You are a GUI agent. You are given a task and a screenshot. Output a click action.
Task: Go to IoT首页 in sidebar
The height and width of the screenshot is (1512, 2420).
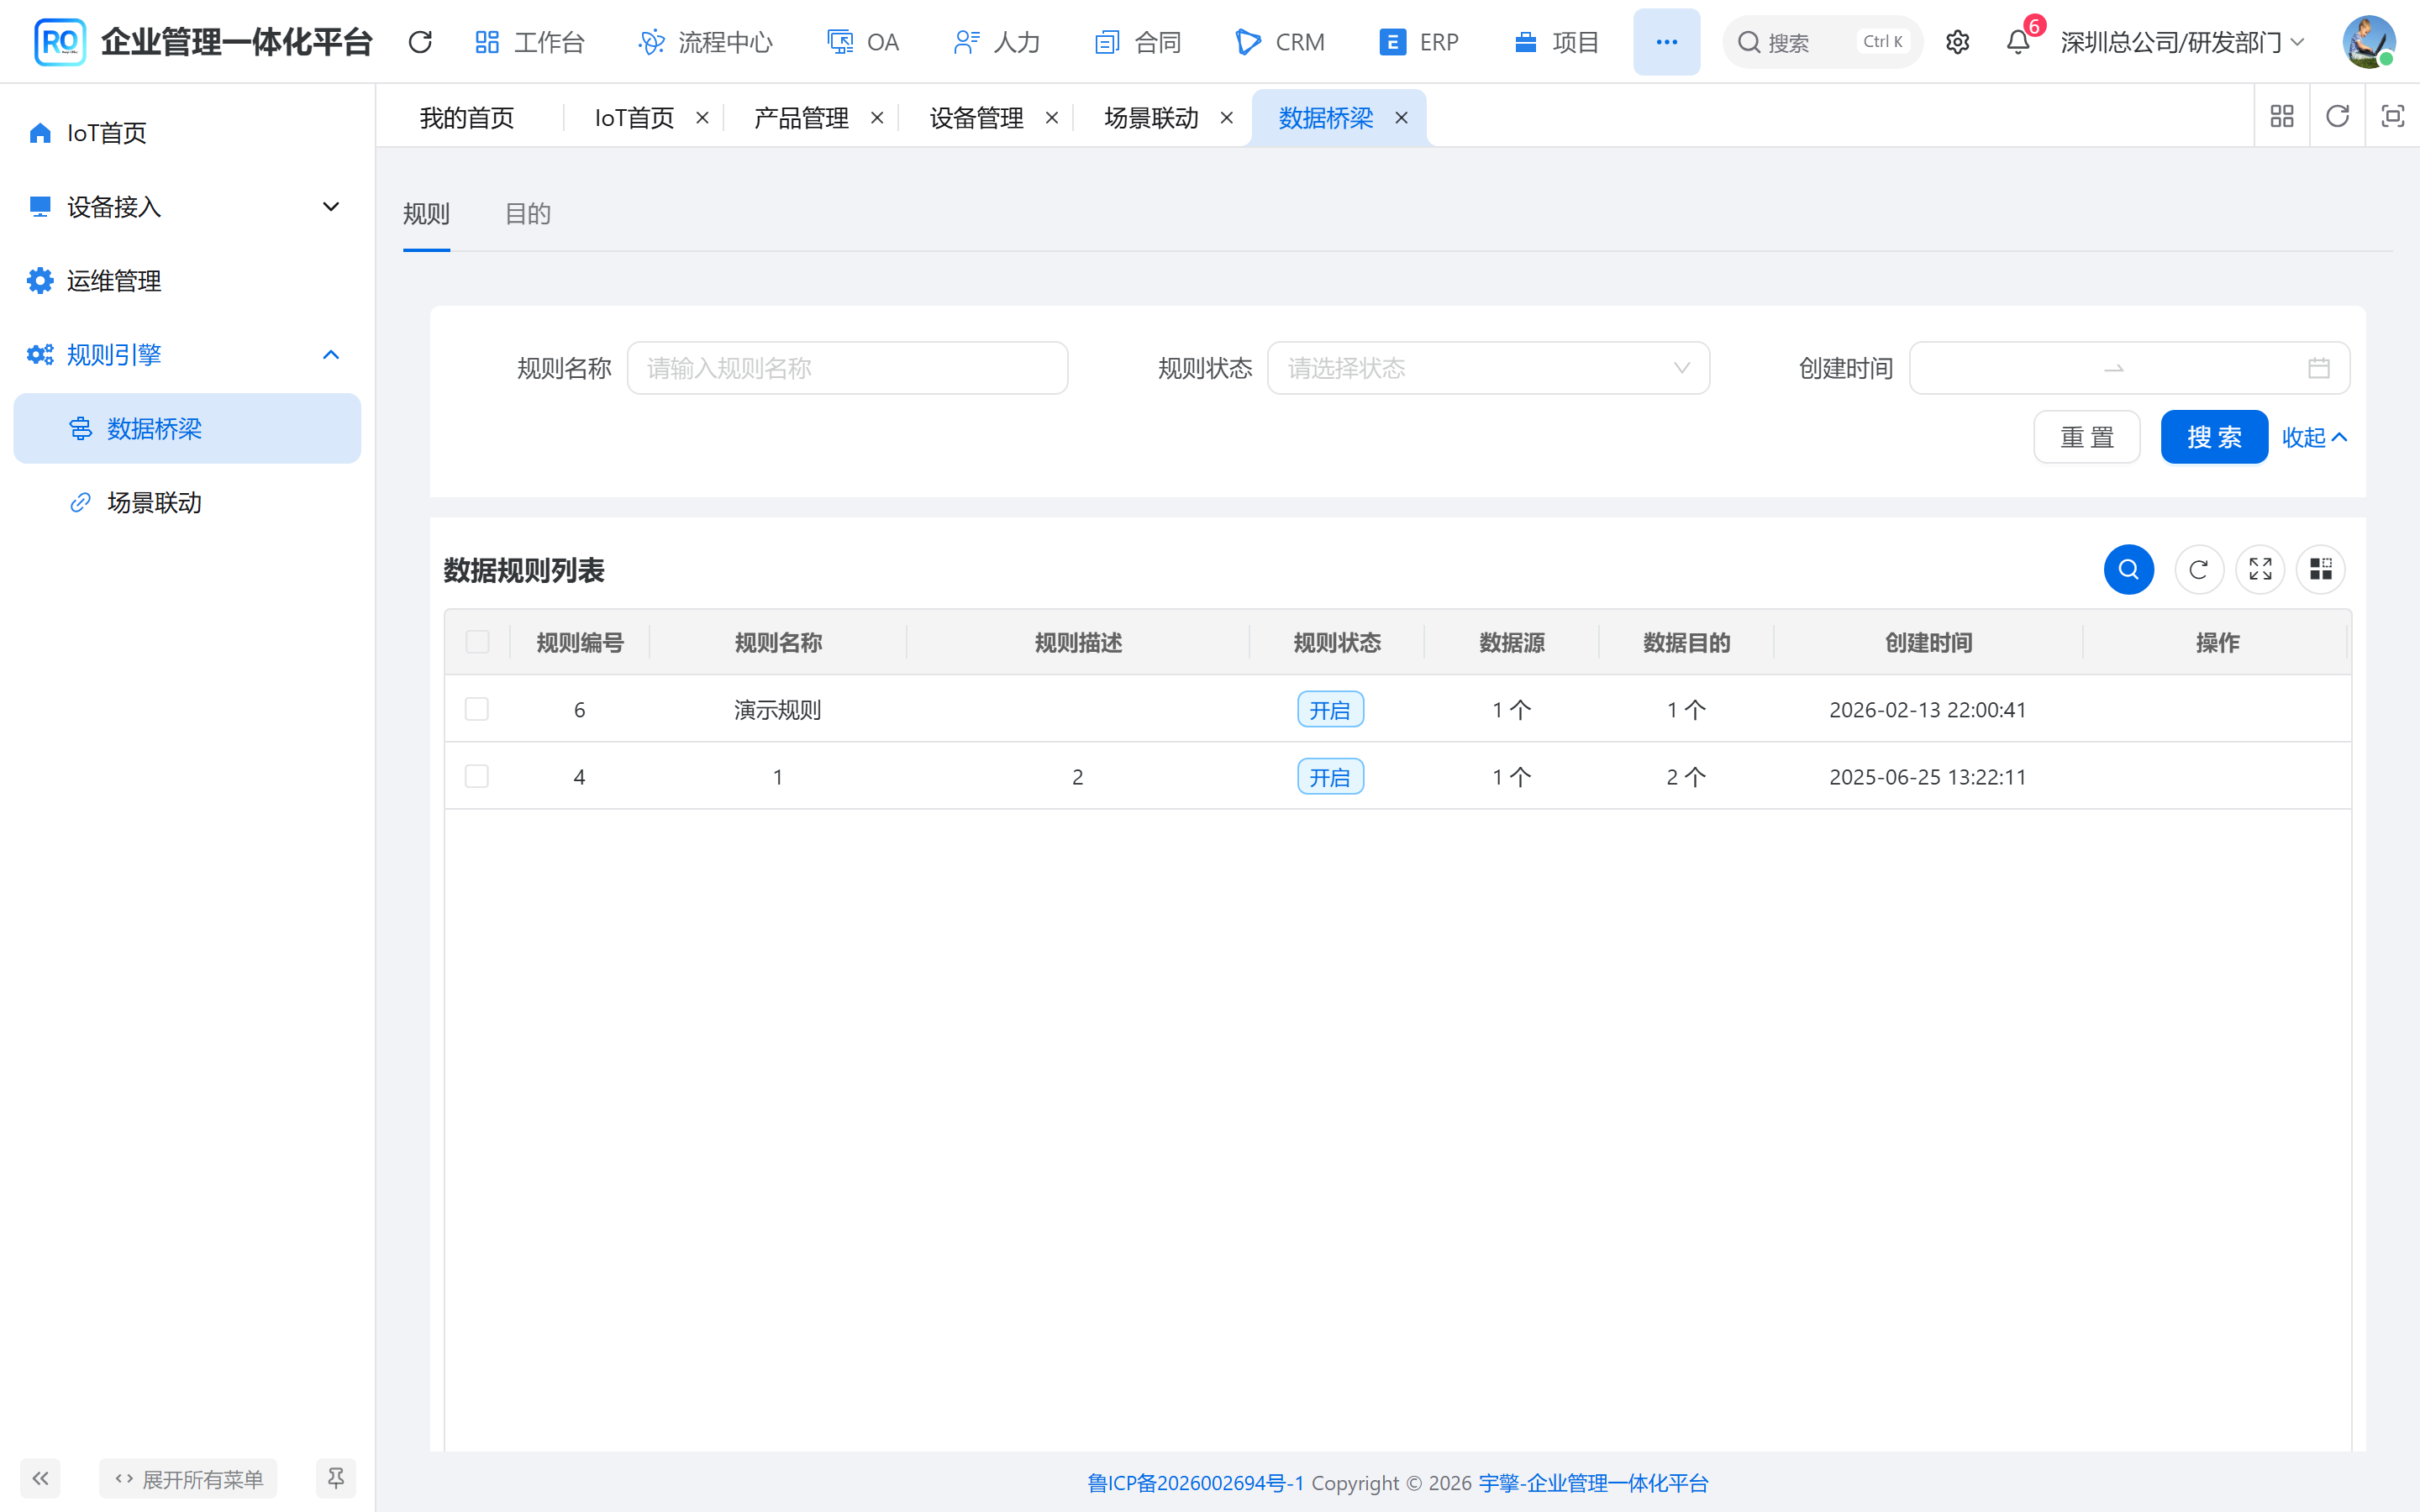click(187, 133)
